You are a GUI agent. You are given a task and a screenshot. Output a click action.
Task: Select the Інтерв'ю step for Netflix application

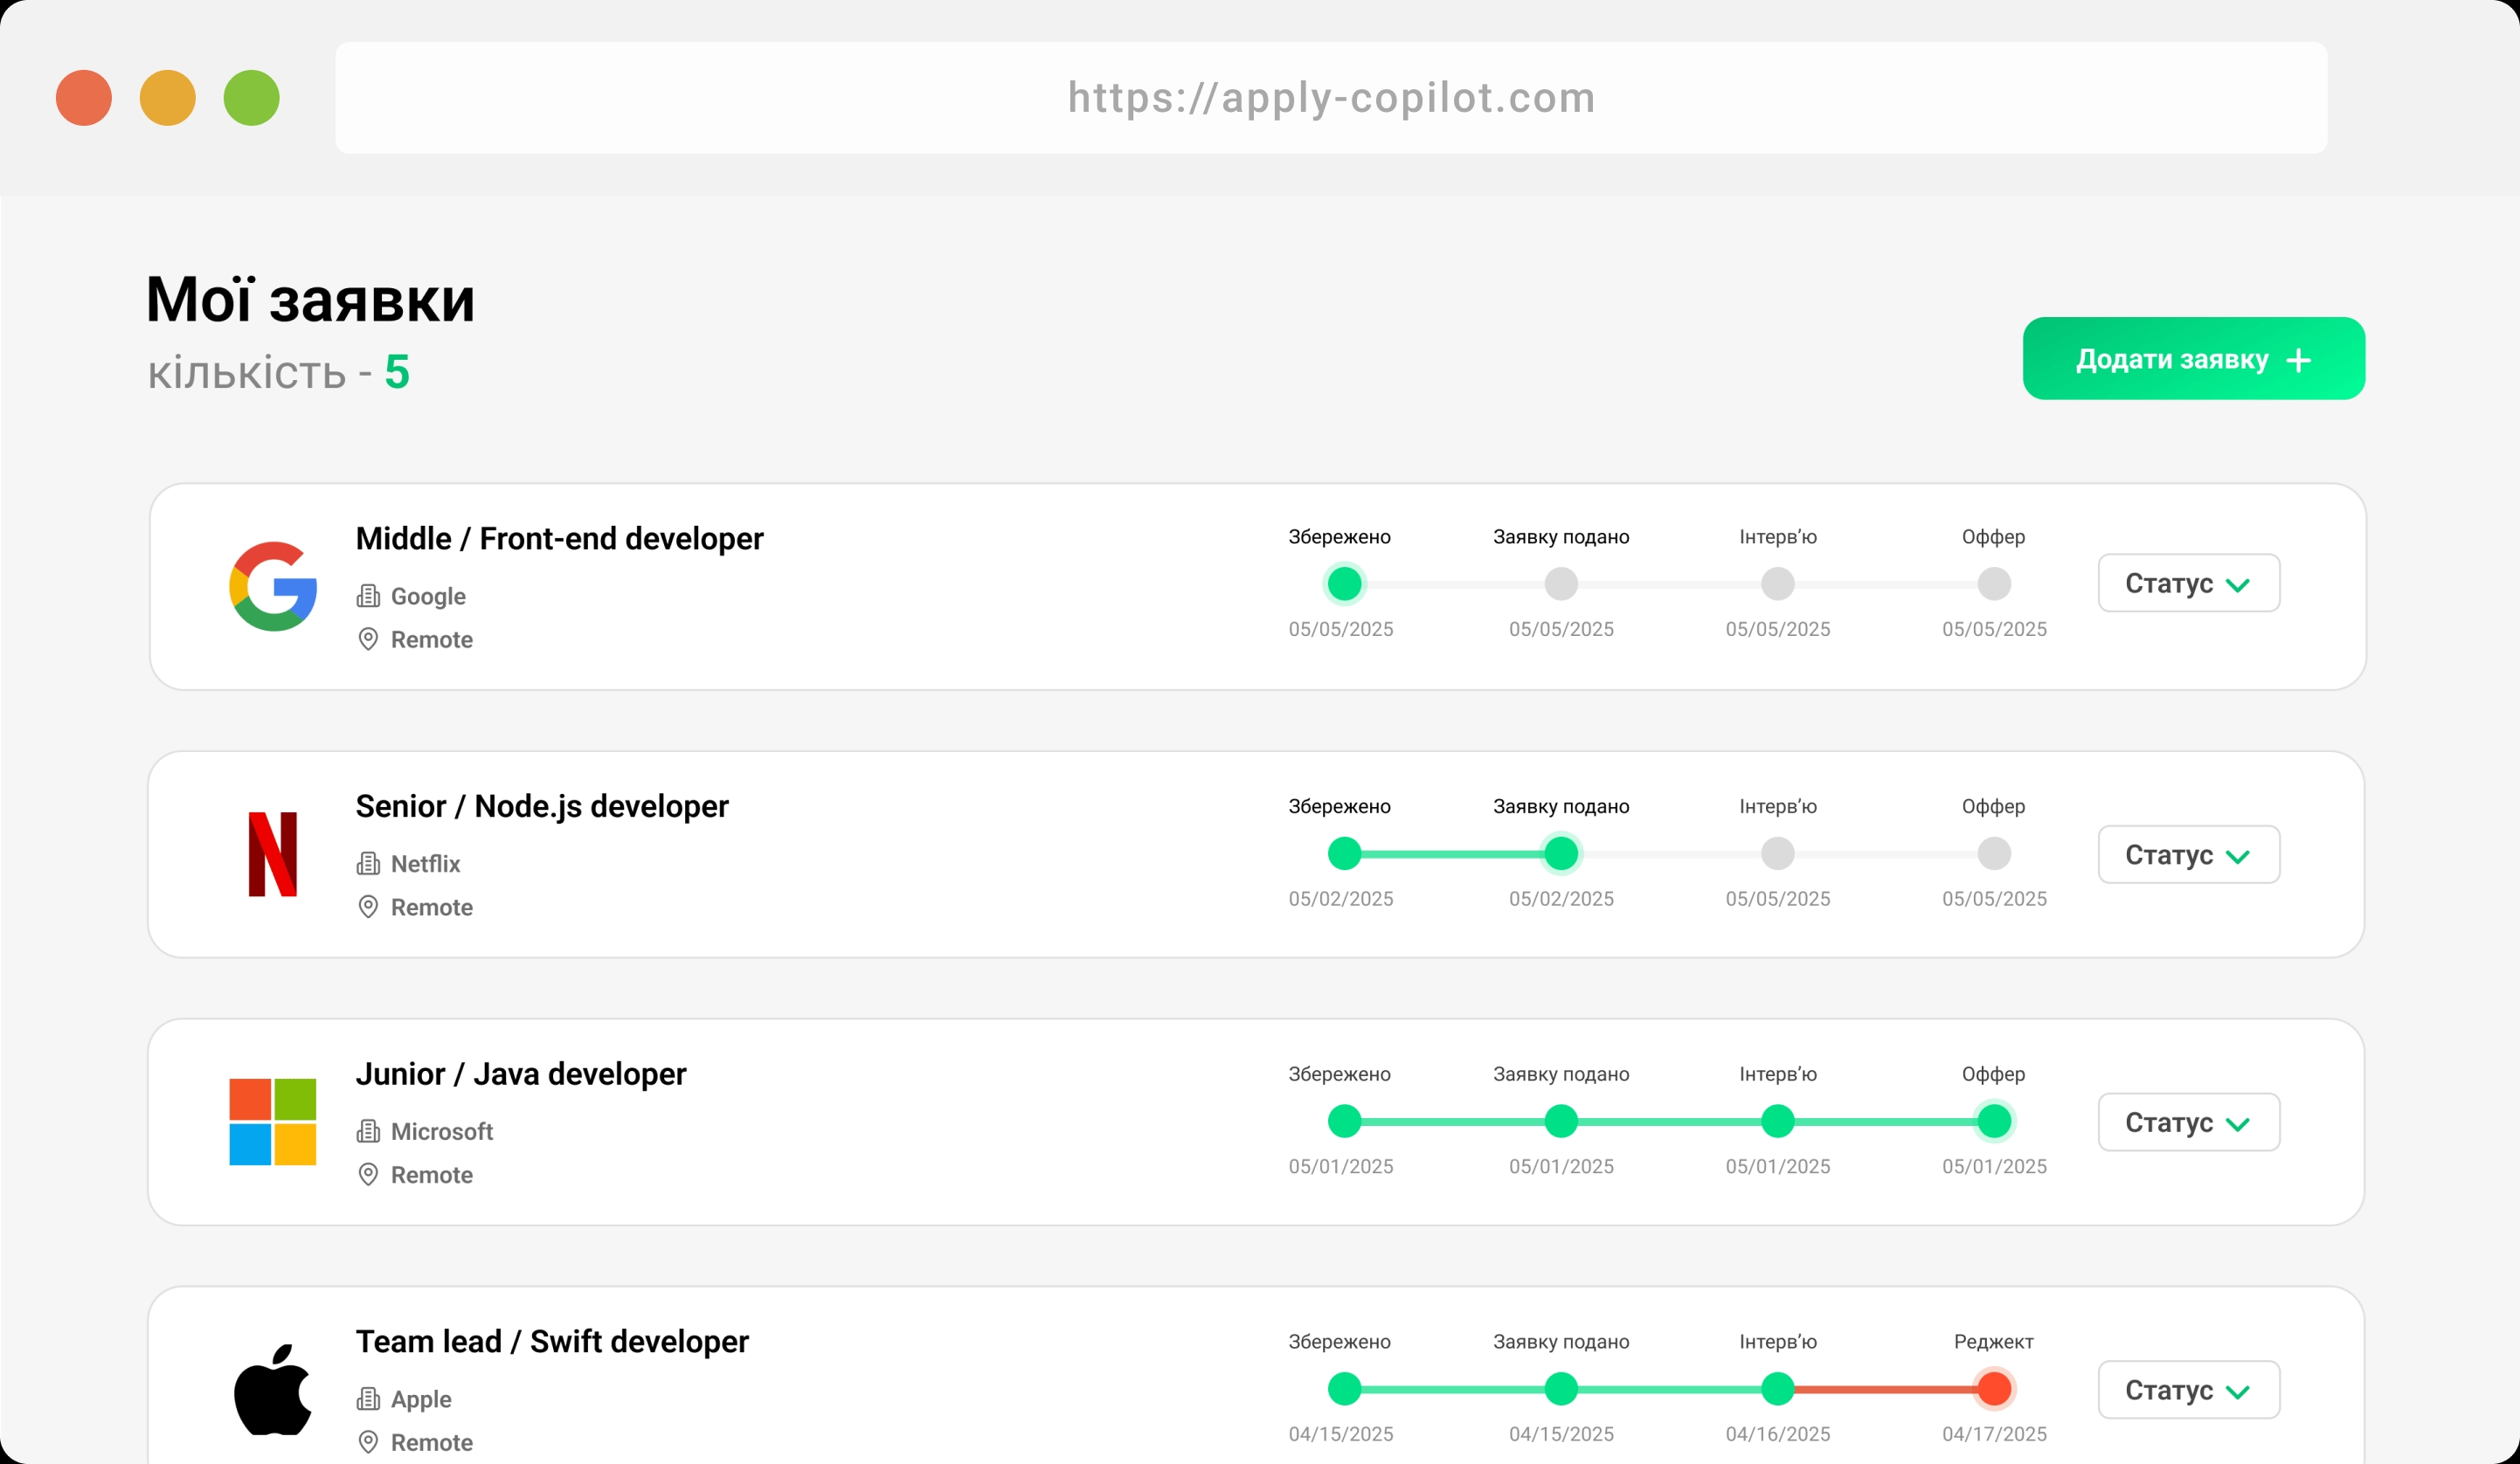1777,854
